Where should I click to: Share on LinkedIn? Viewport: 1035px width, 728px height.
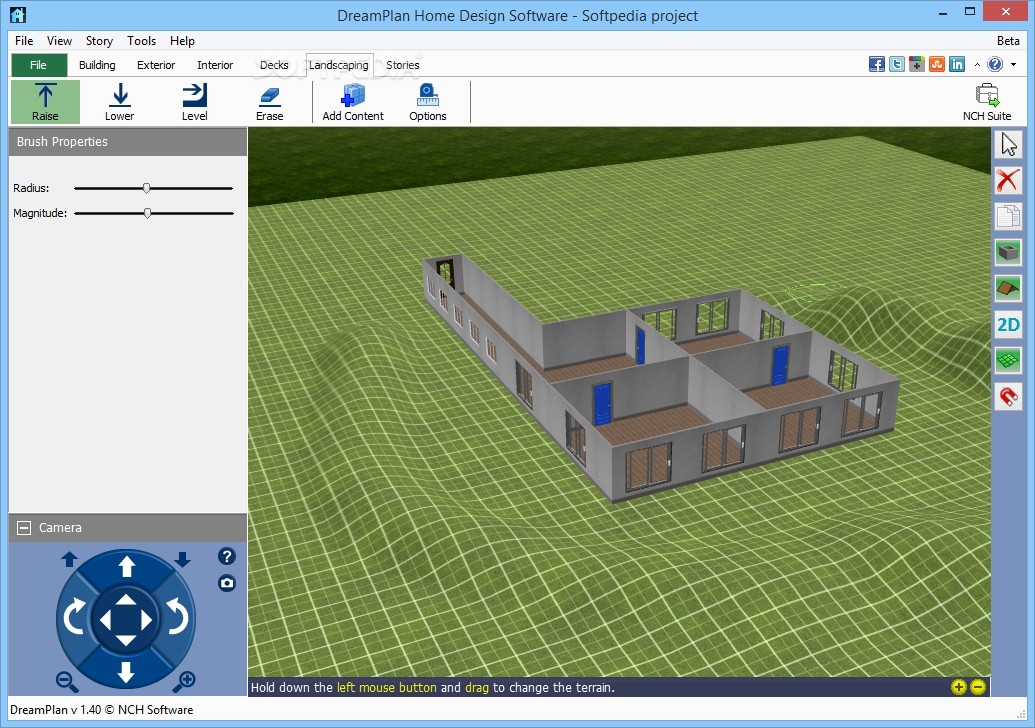point(956,64)
